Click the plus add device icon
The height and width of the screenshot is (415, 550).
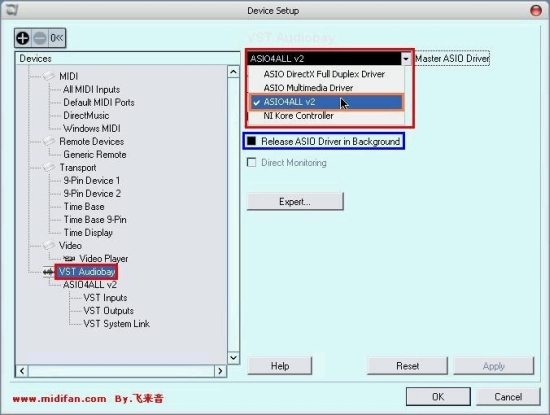click(23, 38)
